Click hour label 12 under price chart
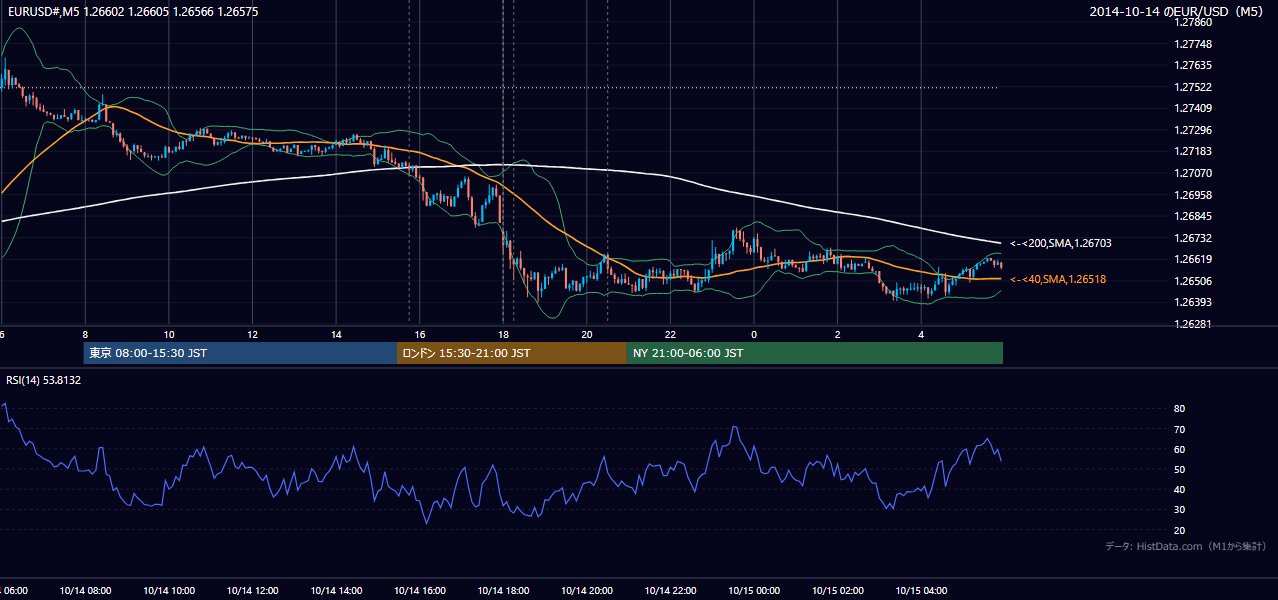 coord(253,334)
